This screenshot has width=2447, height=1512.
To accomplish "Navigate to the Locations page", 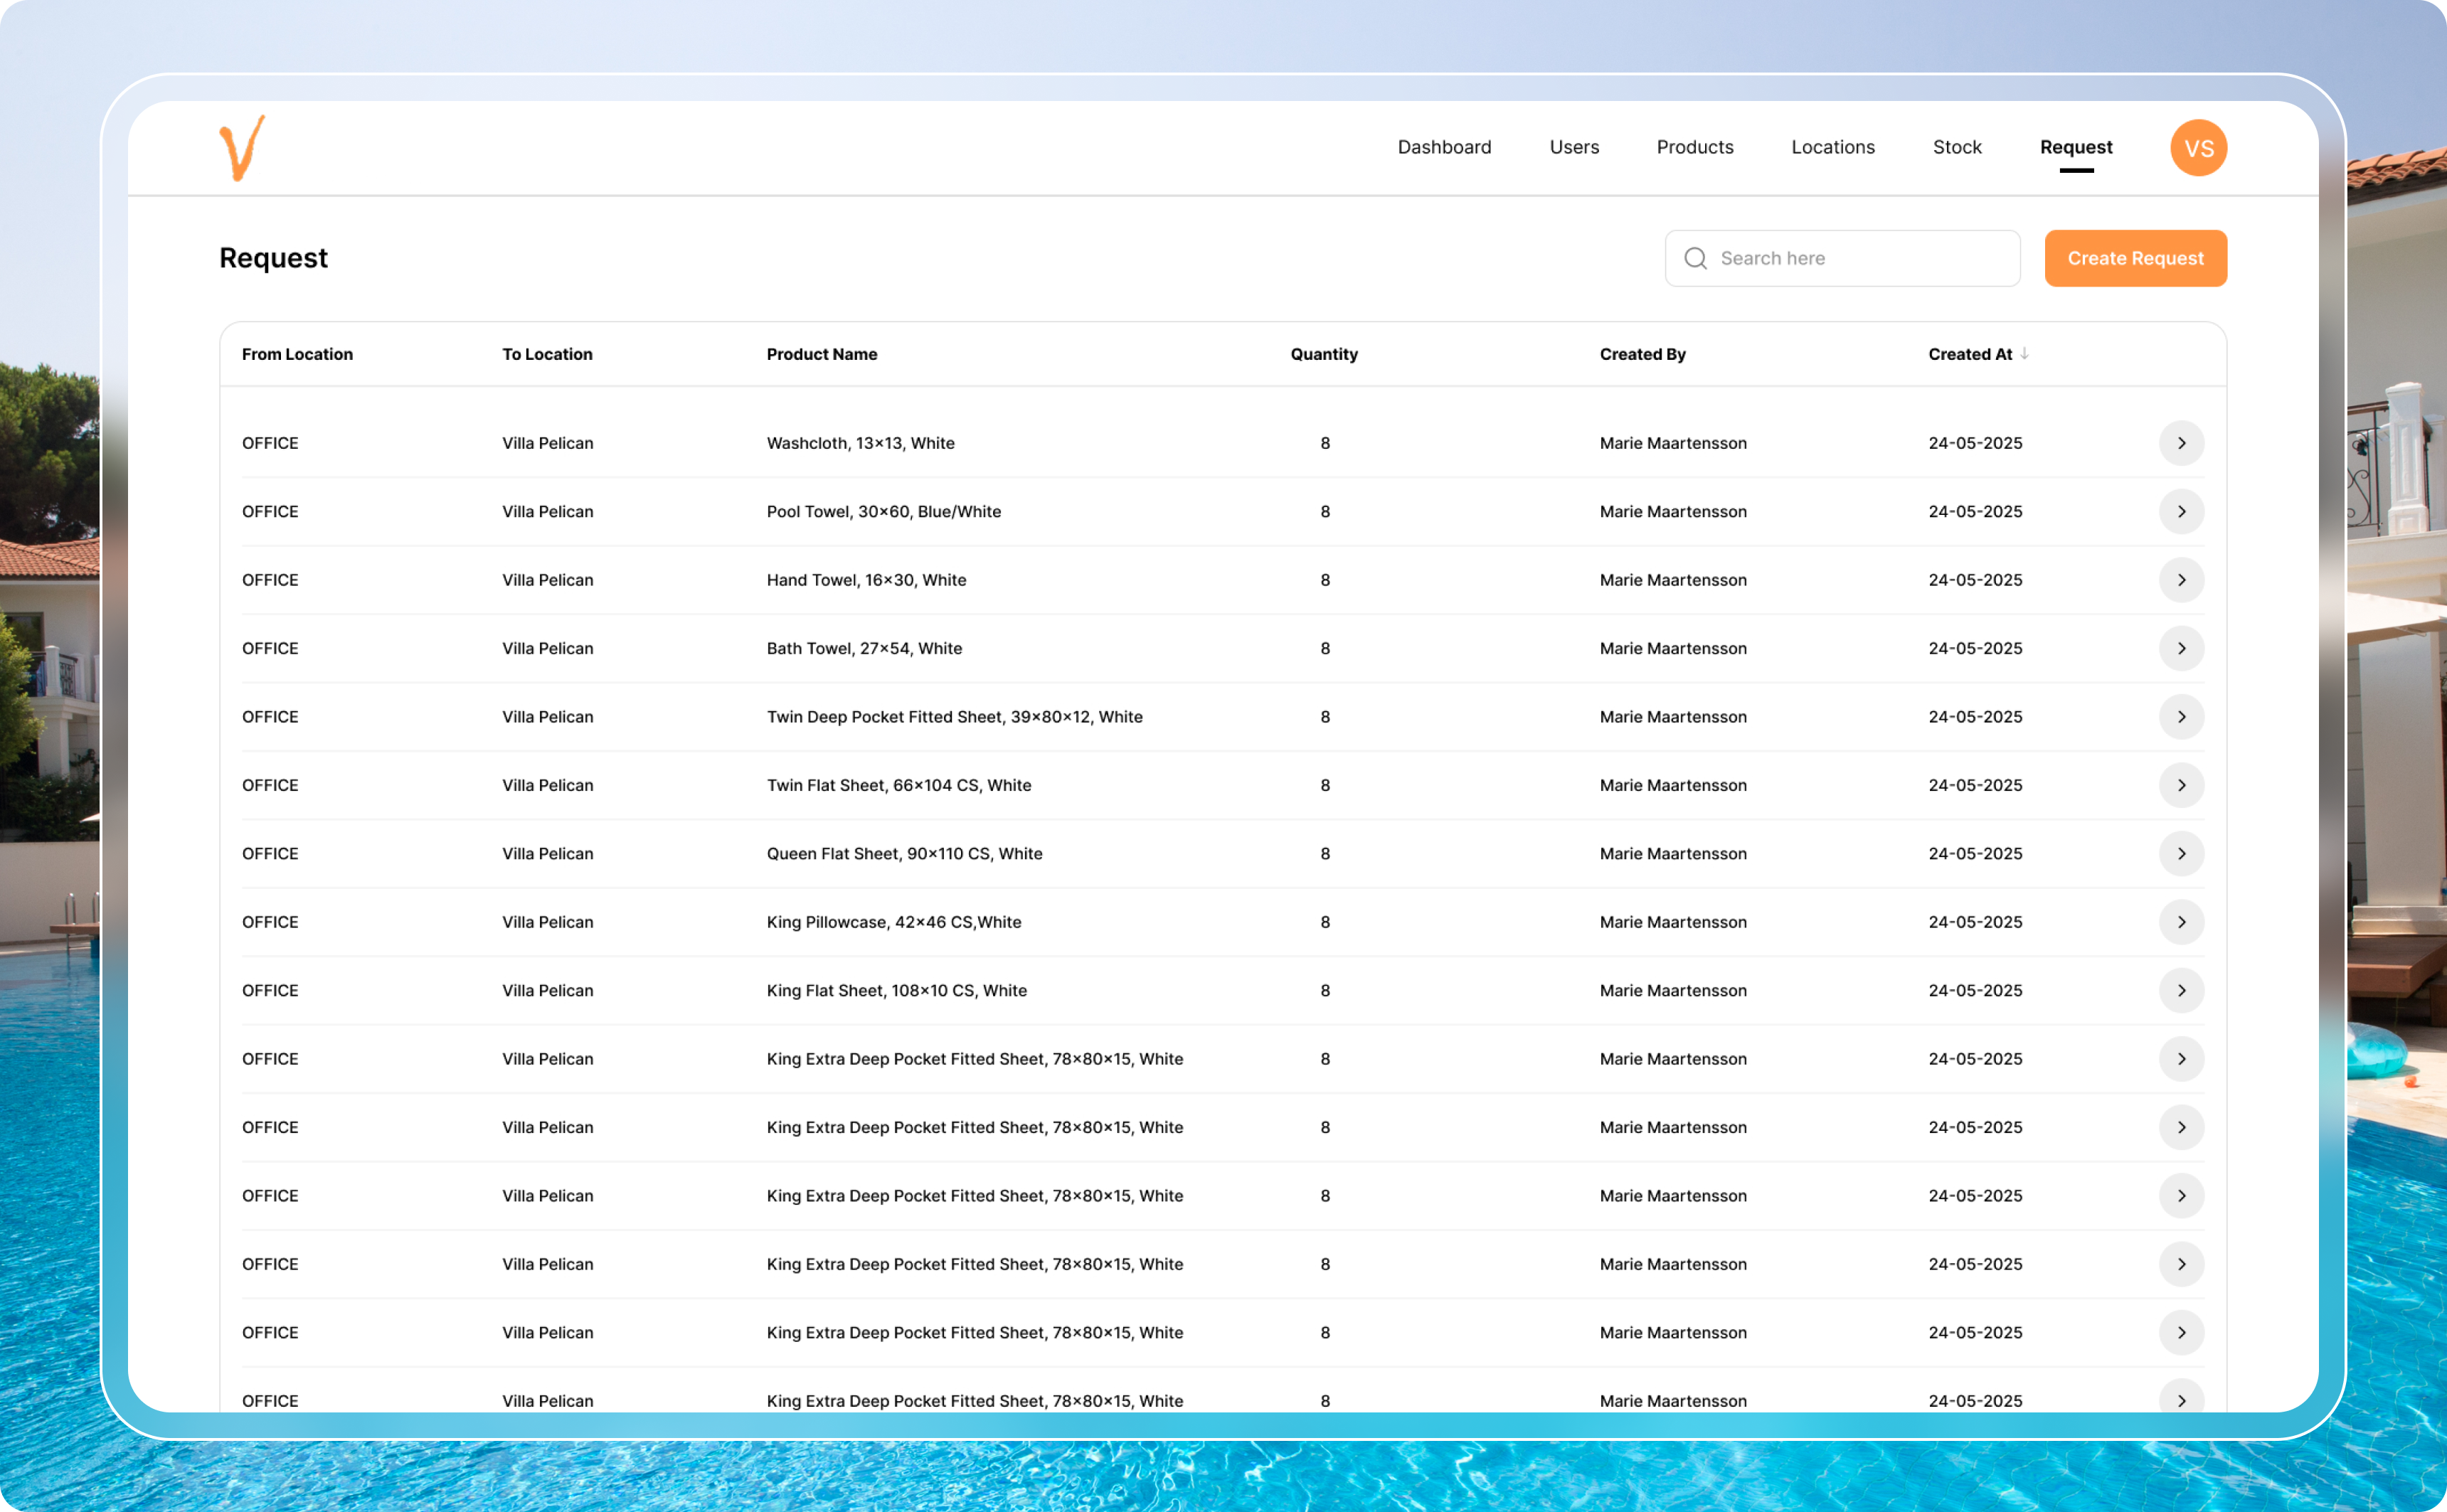I will coord(1833,147).
